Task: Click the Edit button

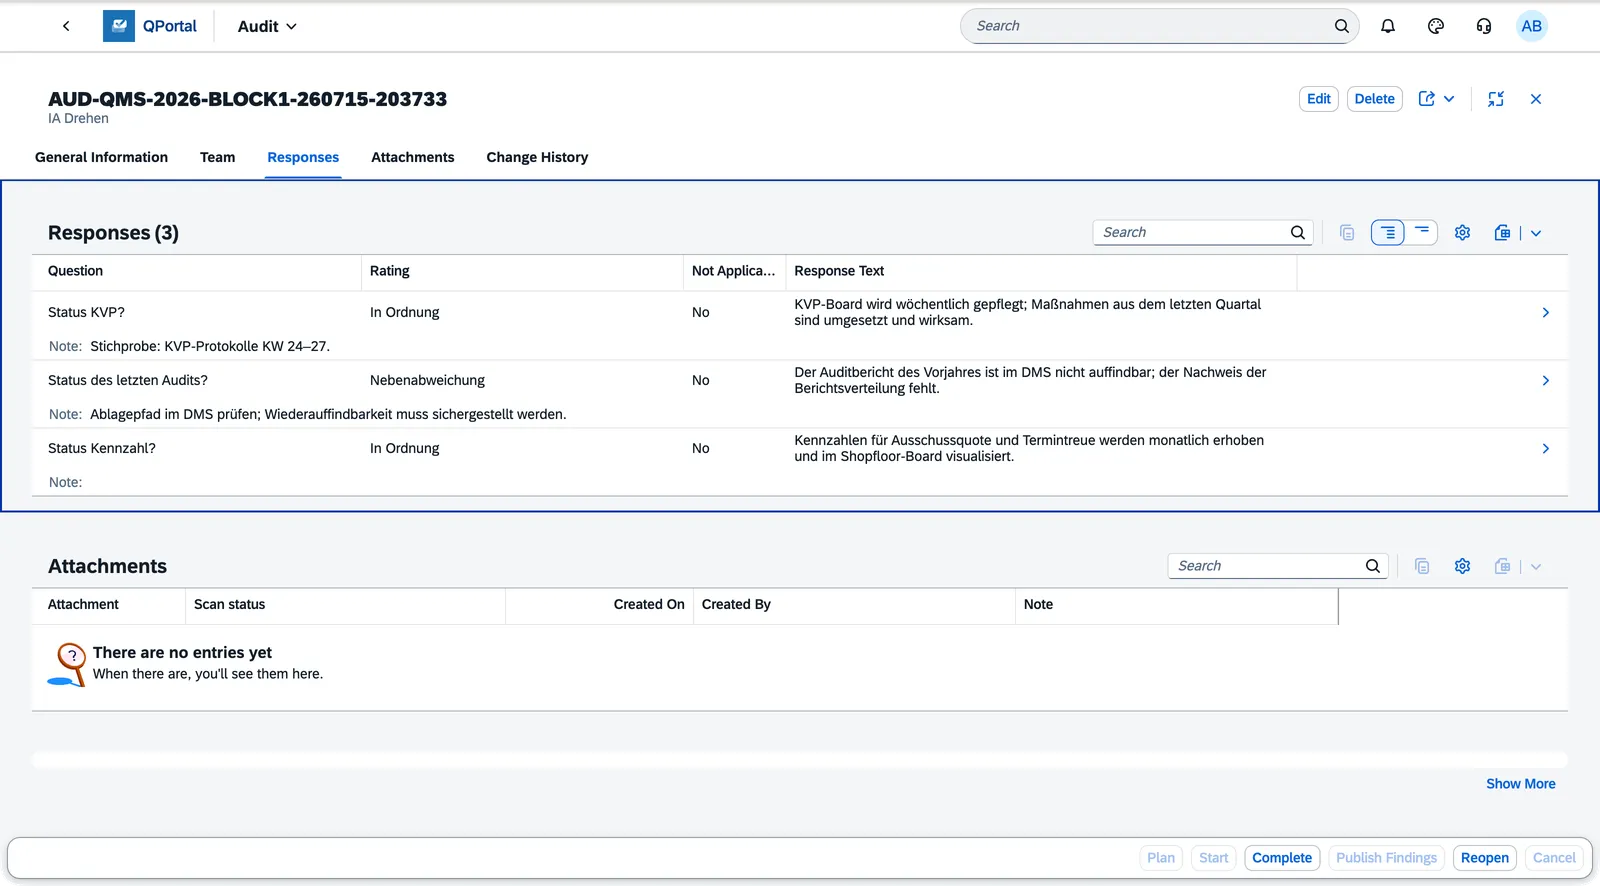Action: click(1319, 99)
